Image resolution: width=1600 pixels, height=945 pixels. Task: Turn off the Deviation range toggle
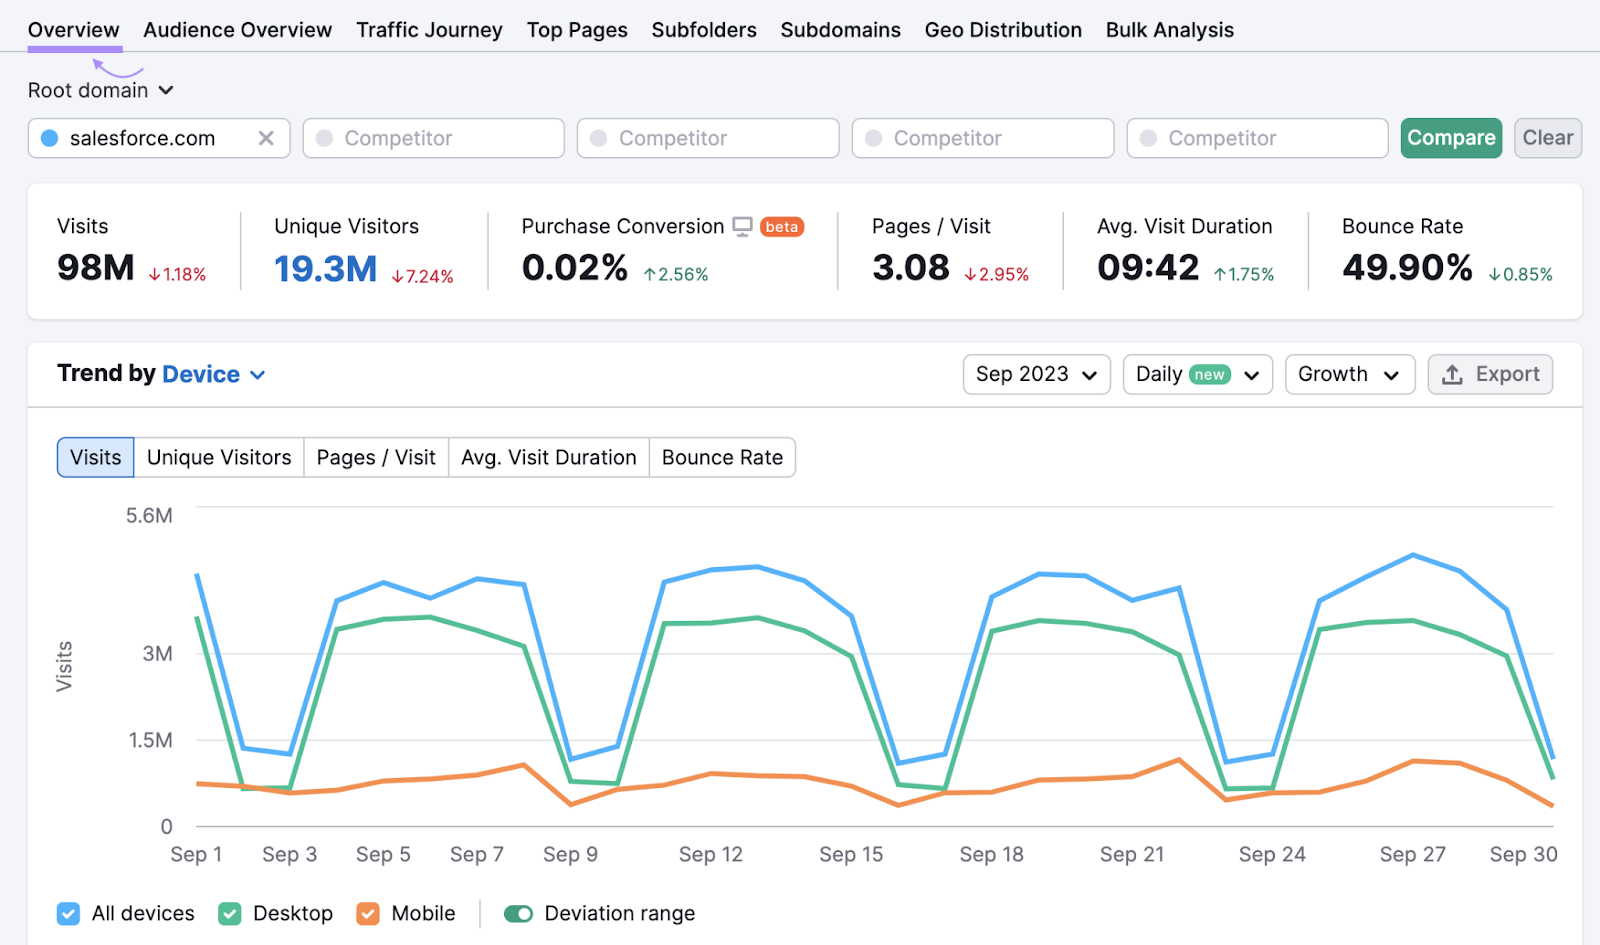click(x=519, y=913)
